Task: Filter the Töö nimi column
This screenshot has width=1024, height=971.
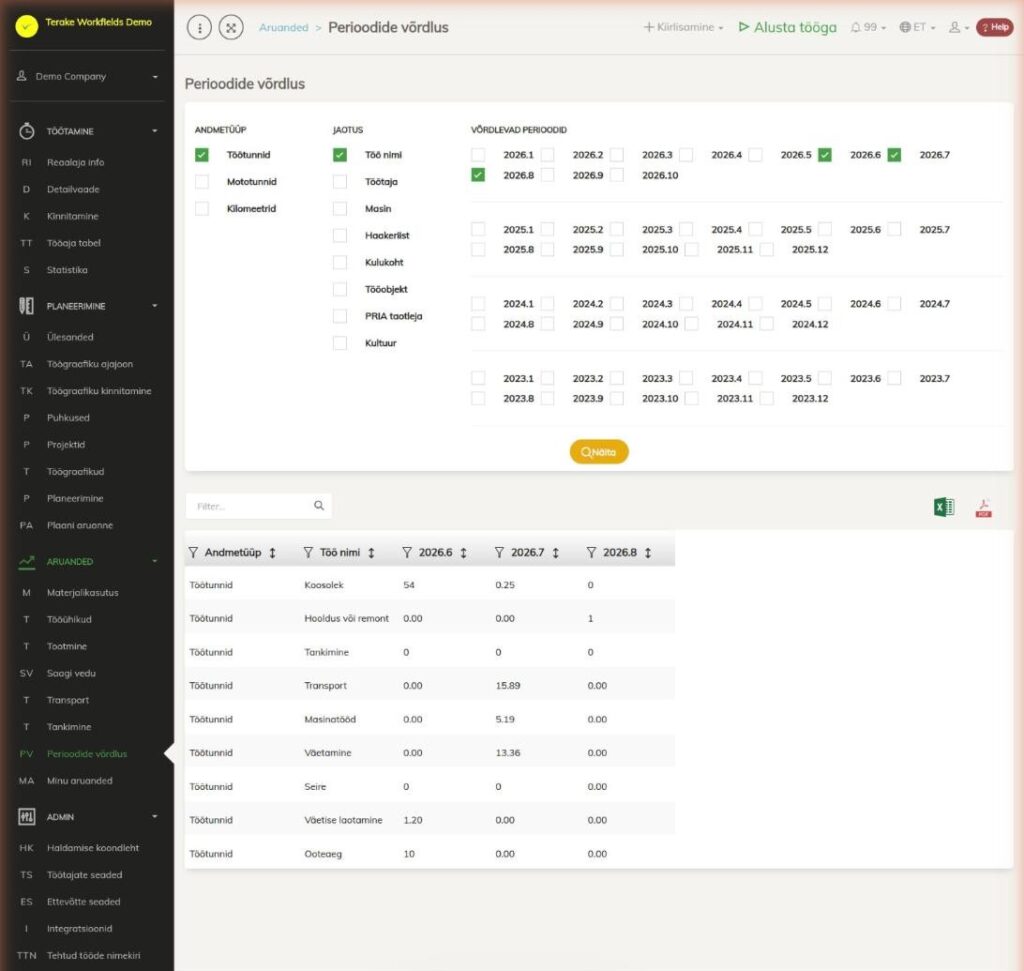Action: point(308,552)
